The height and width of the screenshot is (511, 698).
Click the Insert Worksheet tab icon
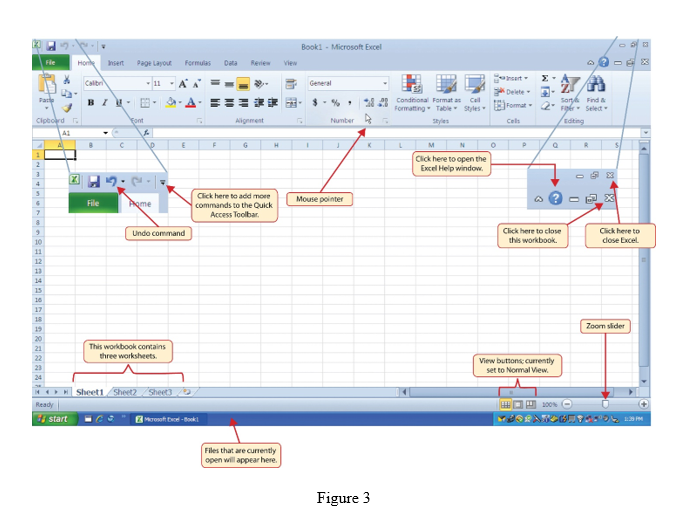click(187, 392)
